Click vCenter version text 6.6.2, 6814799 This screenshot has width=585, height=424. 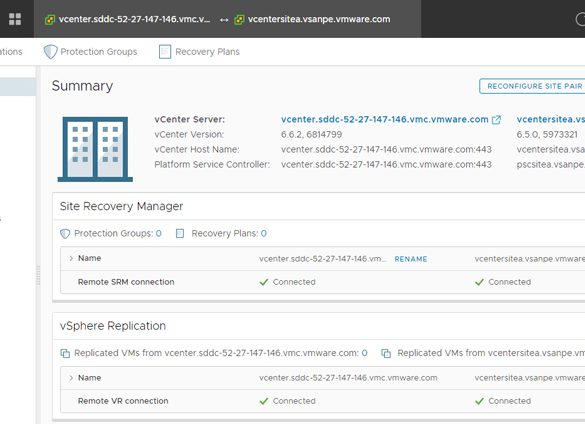click(x=312, y=134)
